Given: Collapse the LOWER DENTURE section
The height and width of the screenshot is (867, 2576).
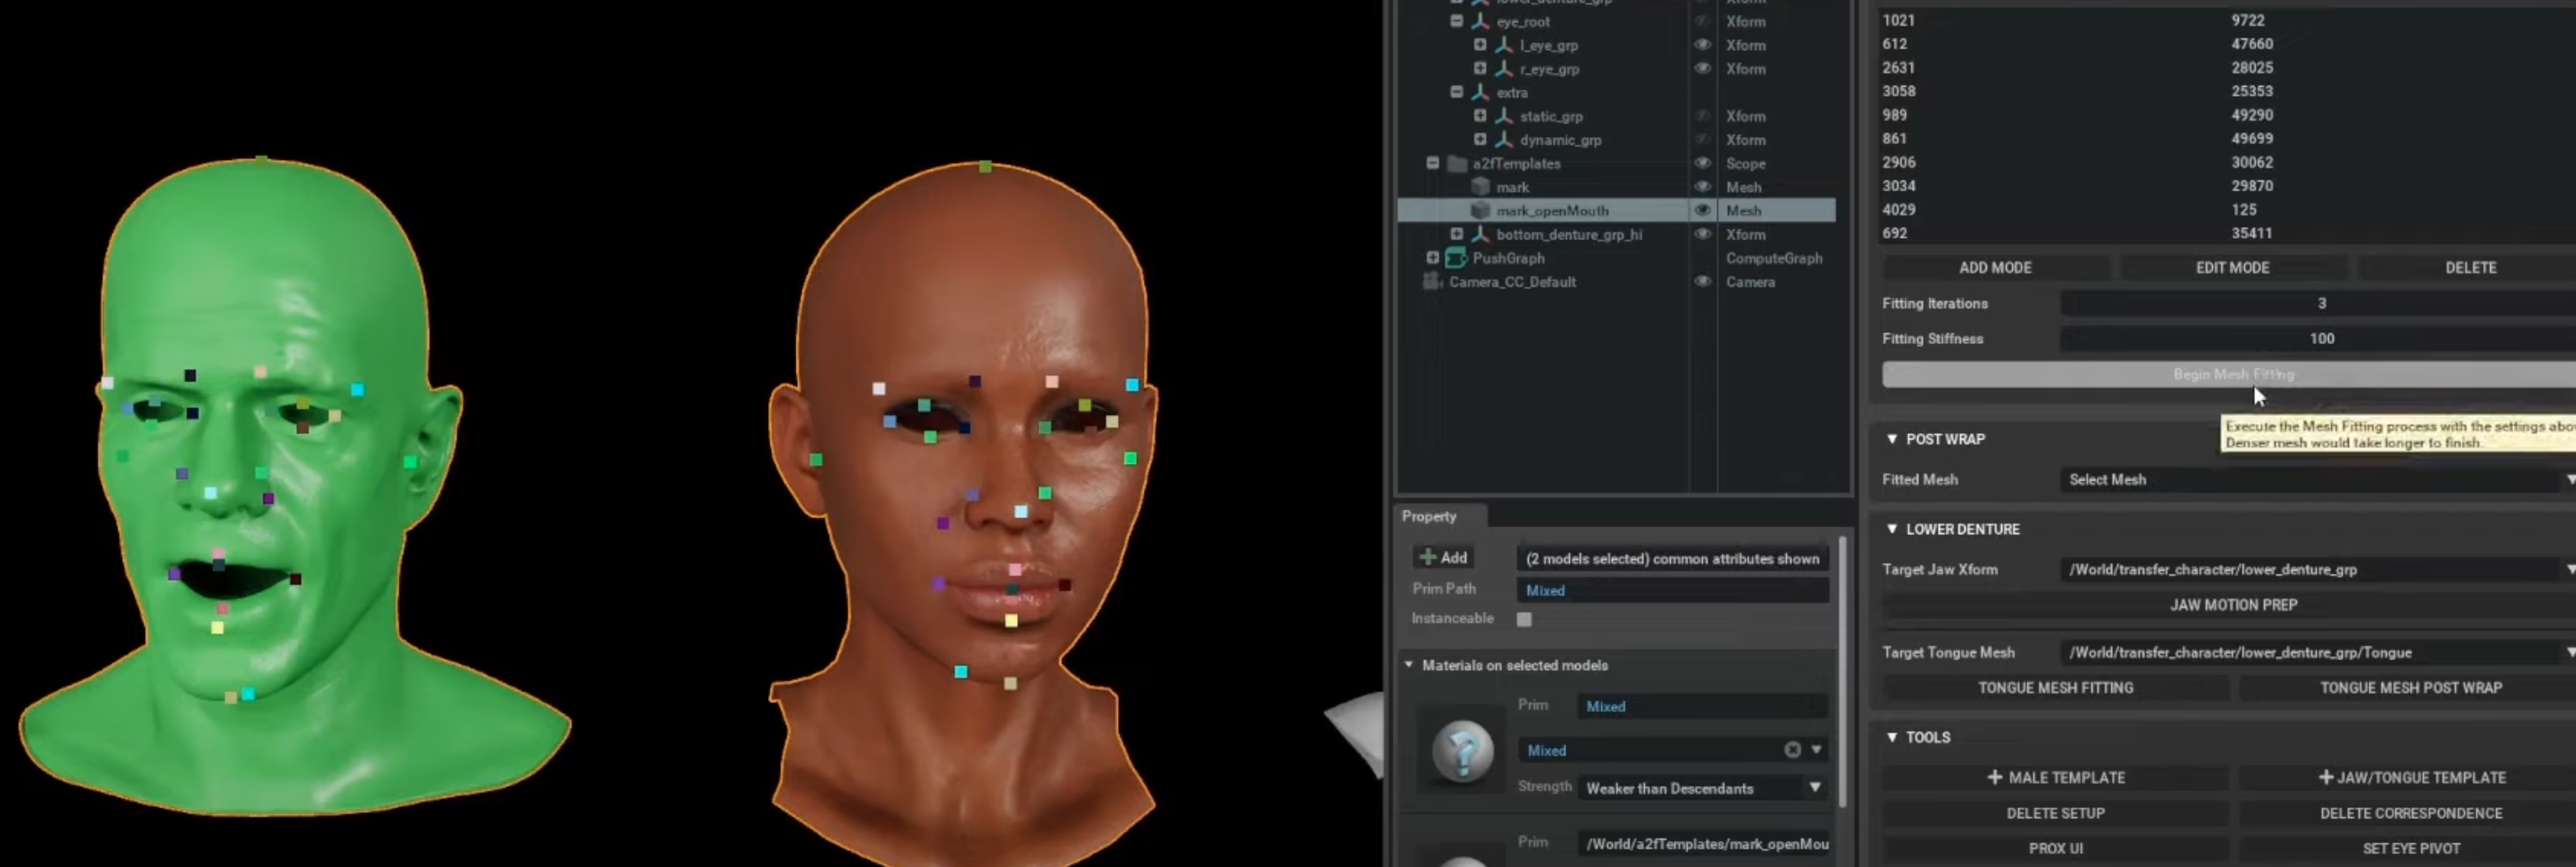Looking at the screenshot, I should pos(1891,529).
